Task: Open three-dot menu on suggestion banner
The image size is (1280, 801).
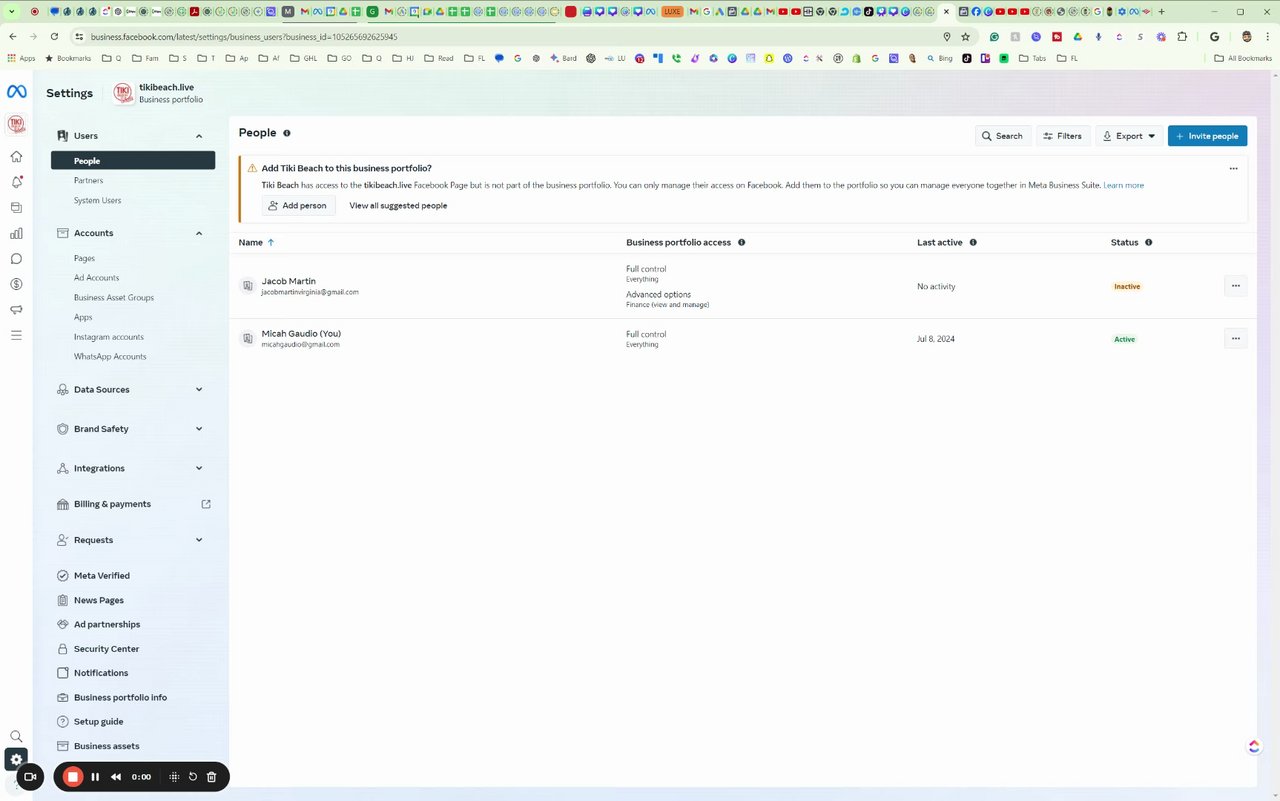Action: [x=1233, y=169]
